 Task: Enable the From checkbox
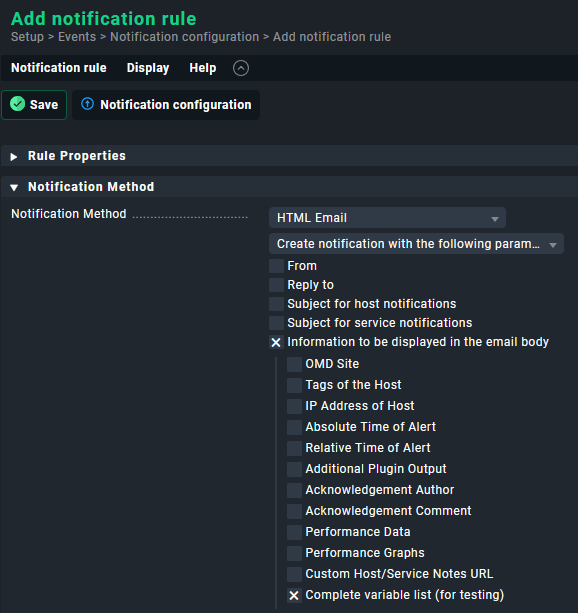(x=276, y=266)
